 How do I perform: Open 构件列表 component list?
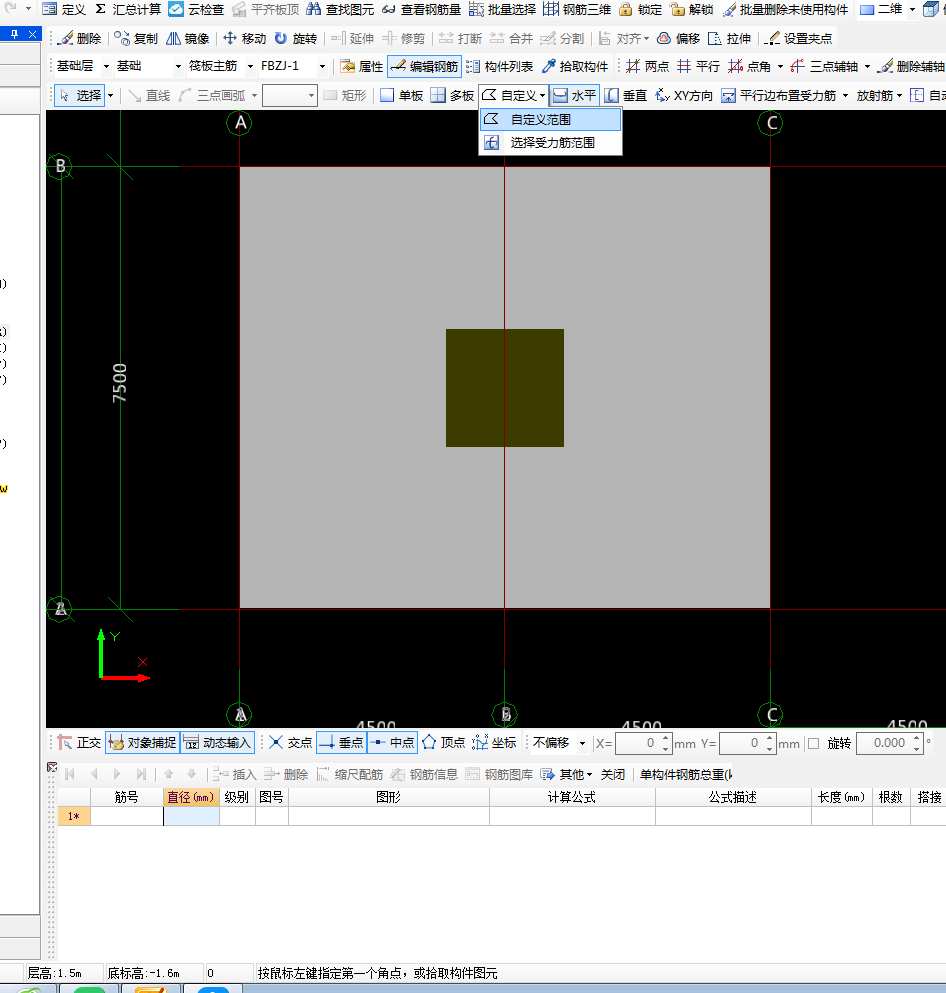tap(500, 66)
